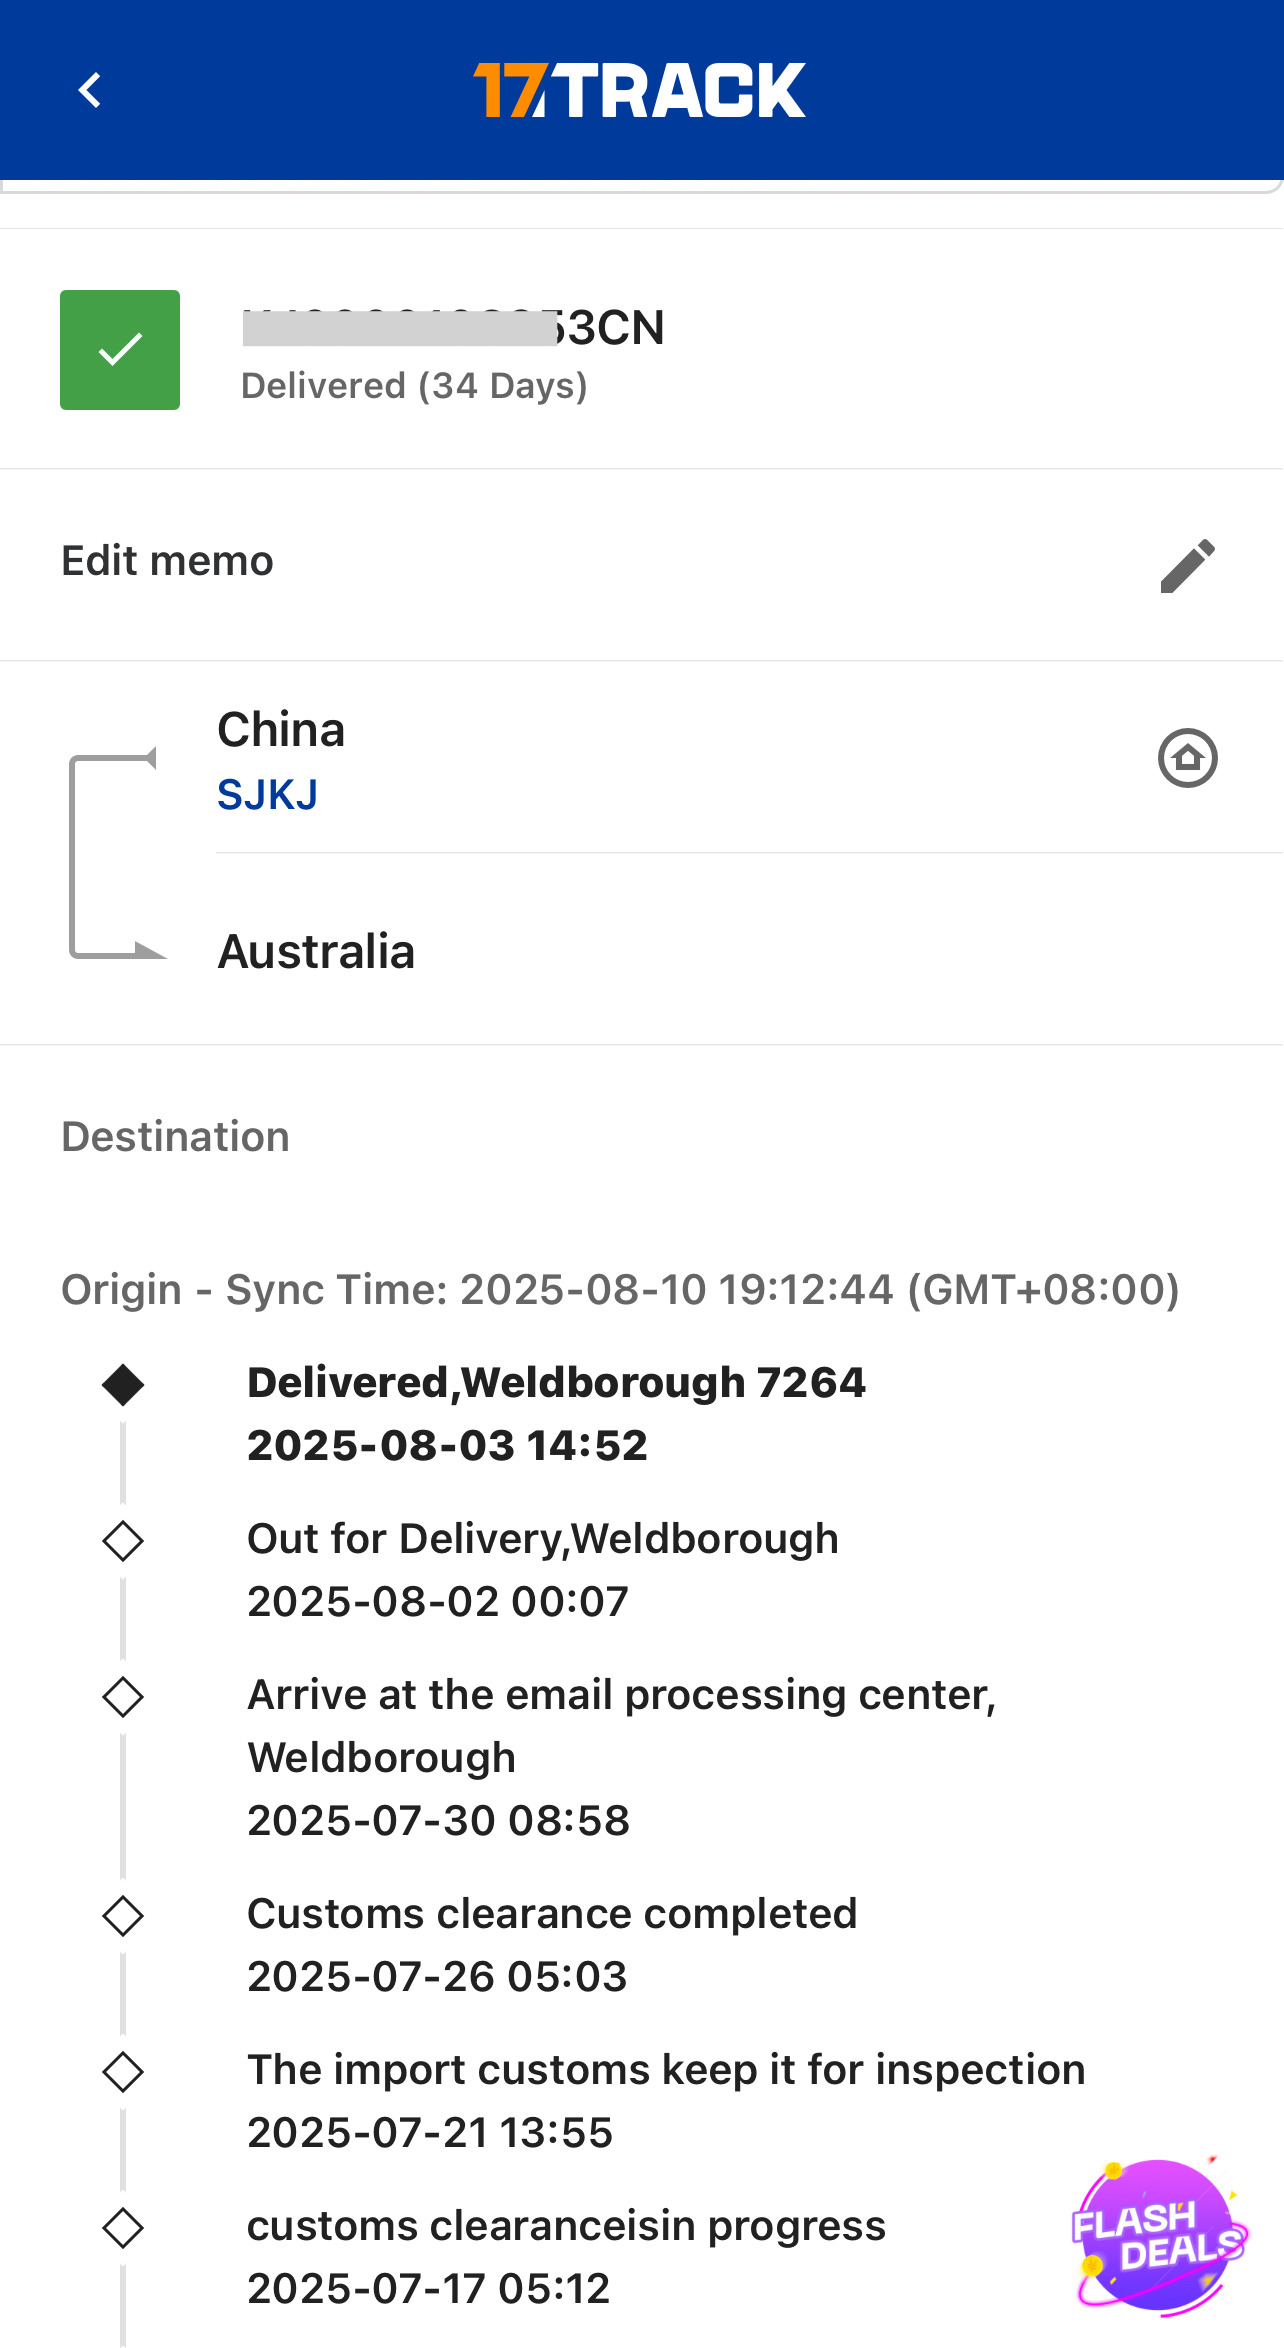
Task: Tap the Customs clearance completed event
Action: pyautogui.click(x=552, y=1944)
